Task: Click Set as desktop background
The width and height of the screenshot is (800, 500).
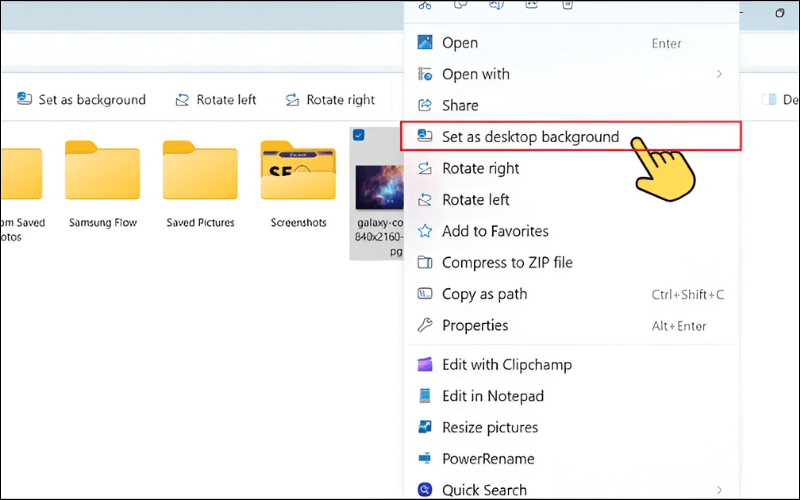Action: 570,136
